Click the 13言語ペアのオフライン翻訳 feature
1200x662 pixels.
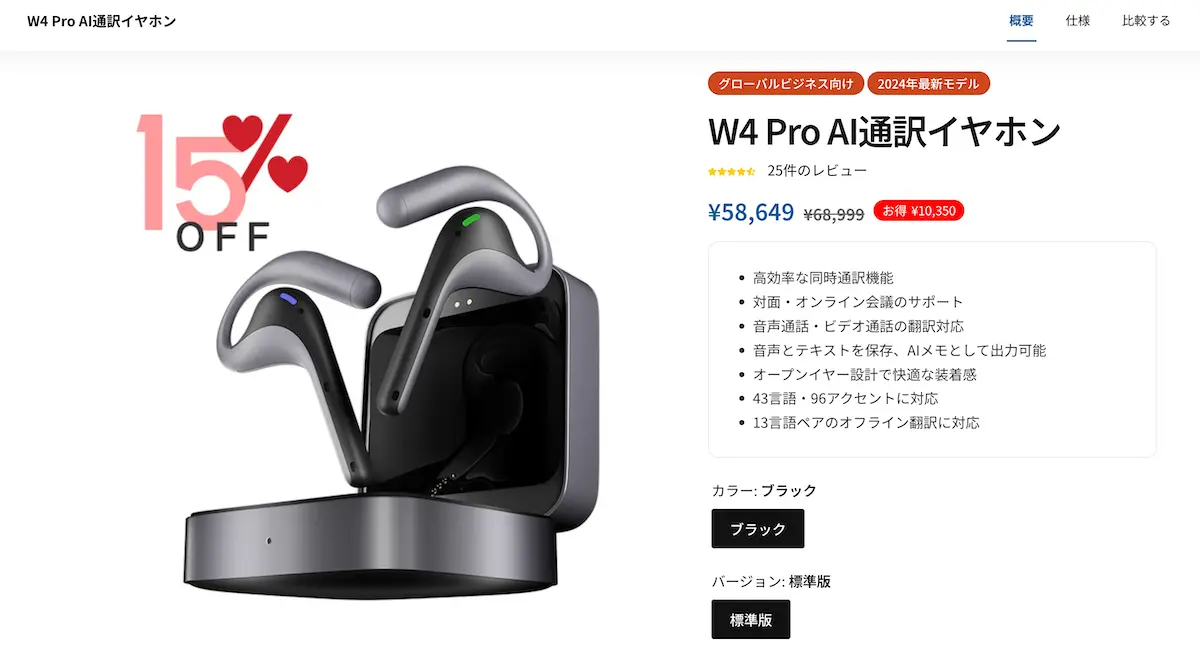[866, 422]
